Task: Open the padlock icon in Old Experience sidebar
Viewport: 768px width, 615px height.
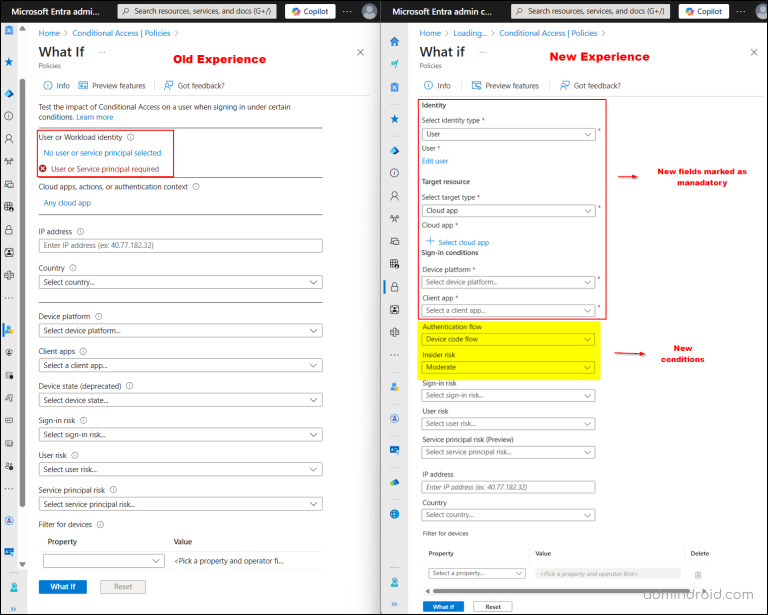Action: pos(9,230)
